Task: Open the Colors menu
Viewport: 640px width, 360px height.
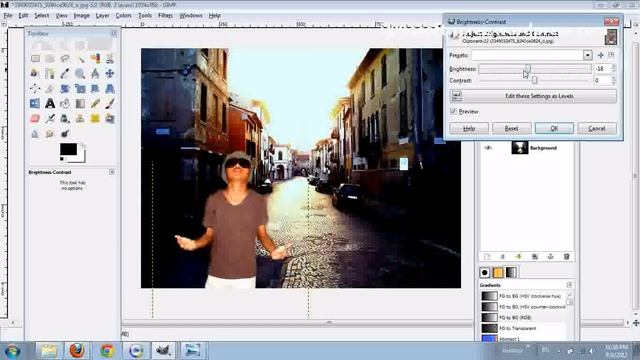Action: [x=123, y=16]
